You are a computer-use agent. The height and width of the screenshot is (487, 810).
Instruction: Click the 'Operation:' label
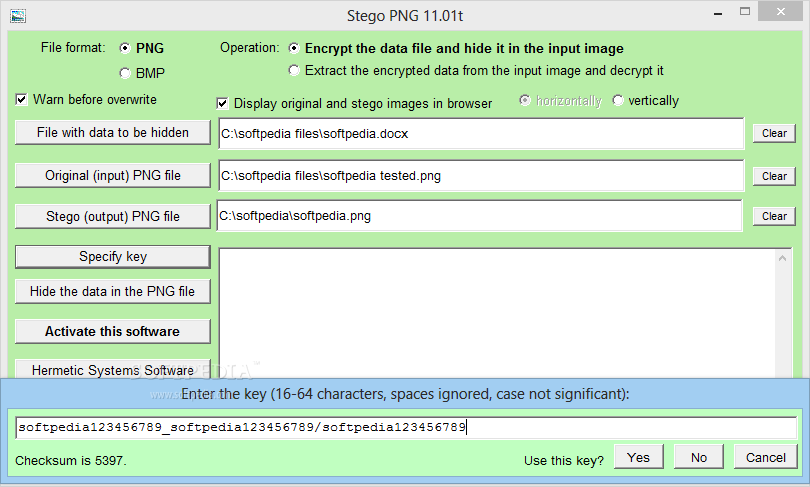tap(250, 48)
